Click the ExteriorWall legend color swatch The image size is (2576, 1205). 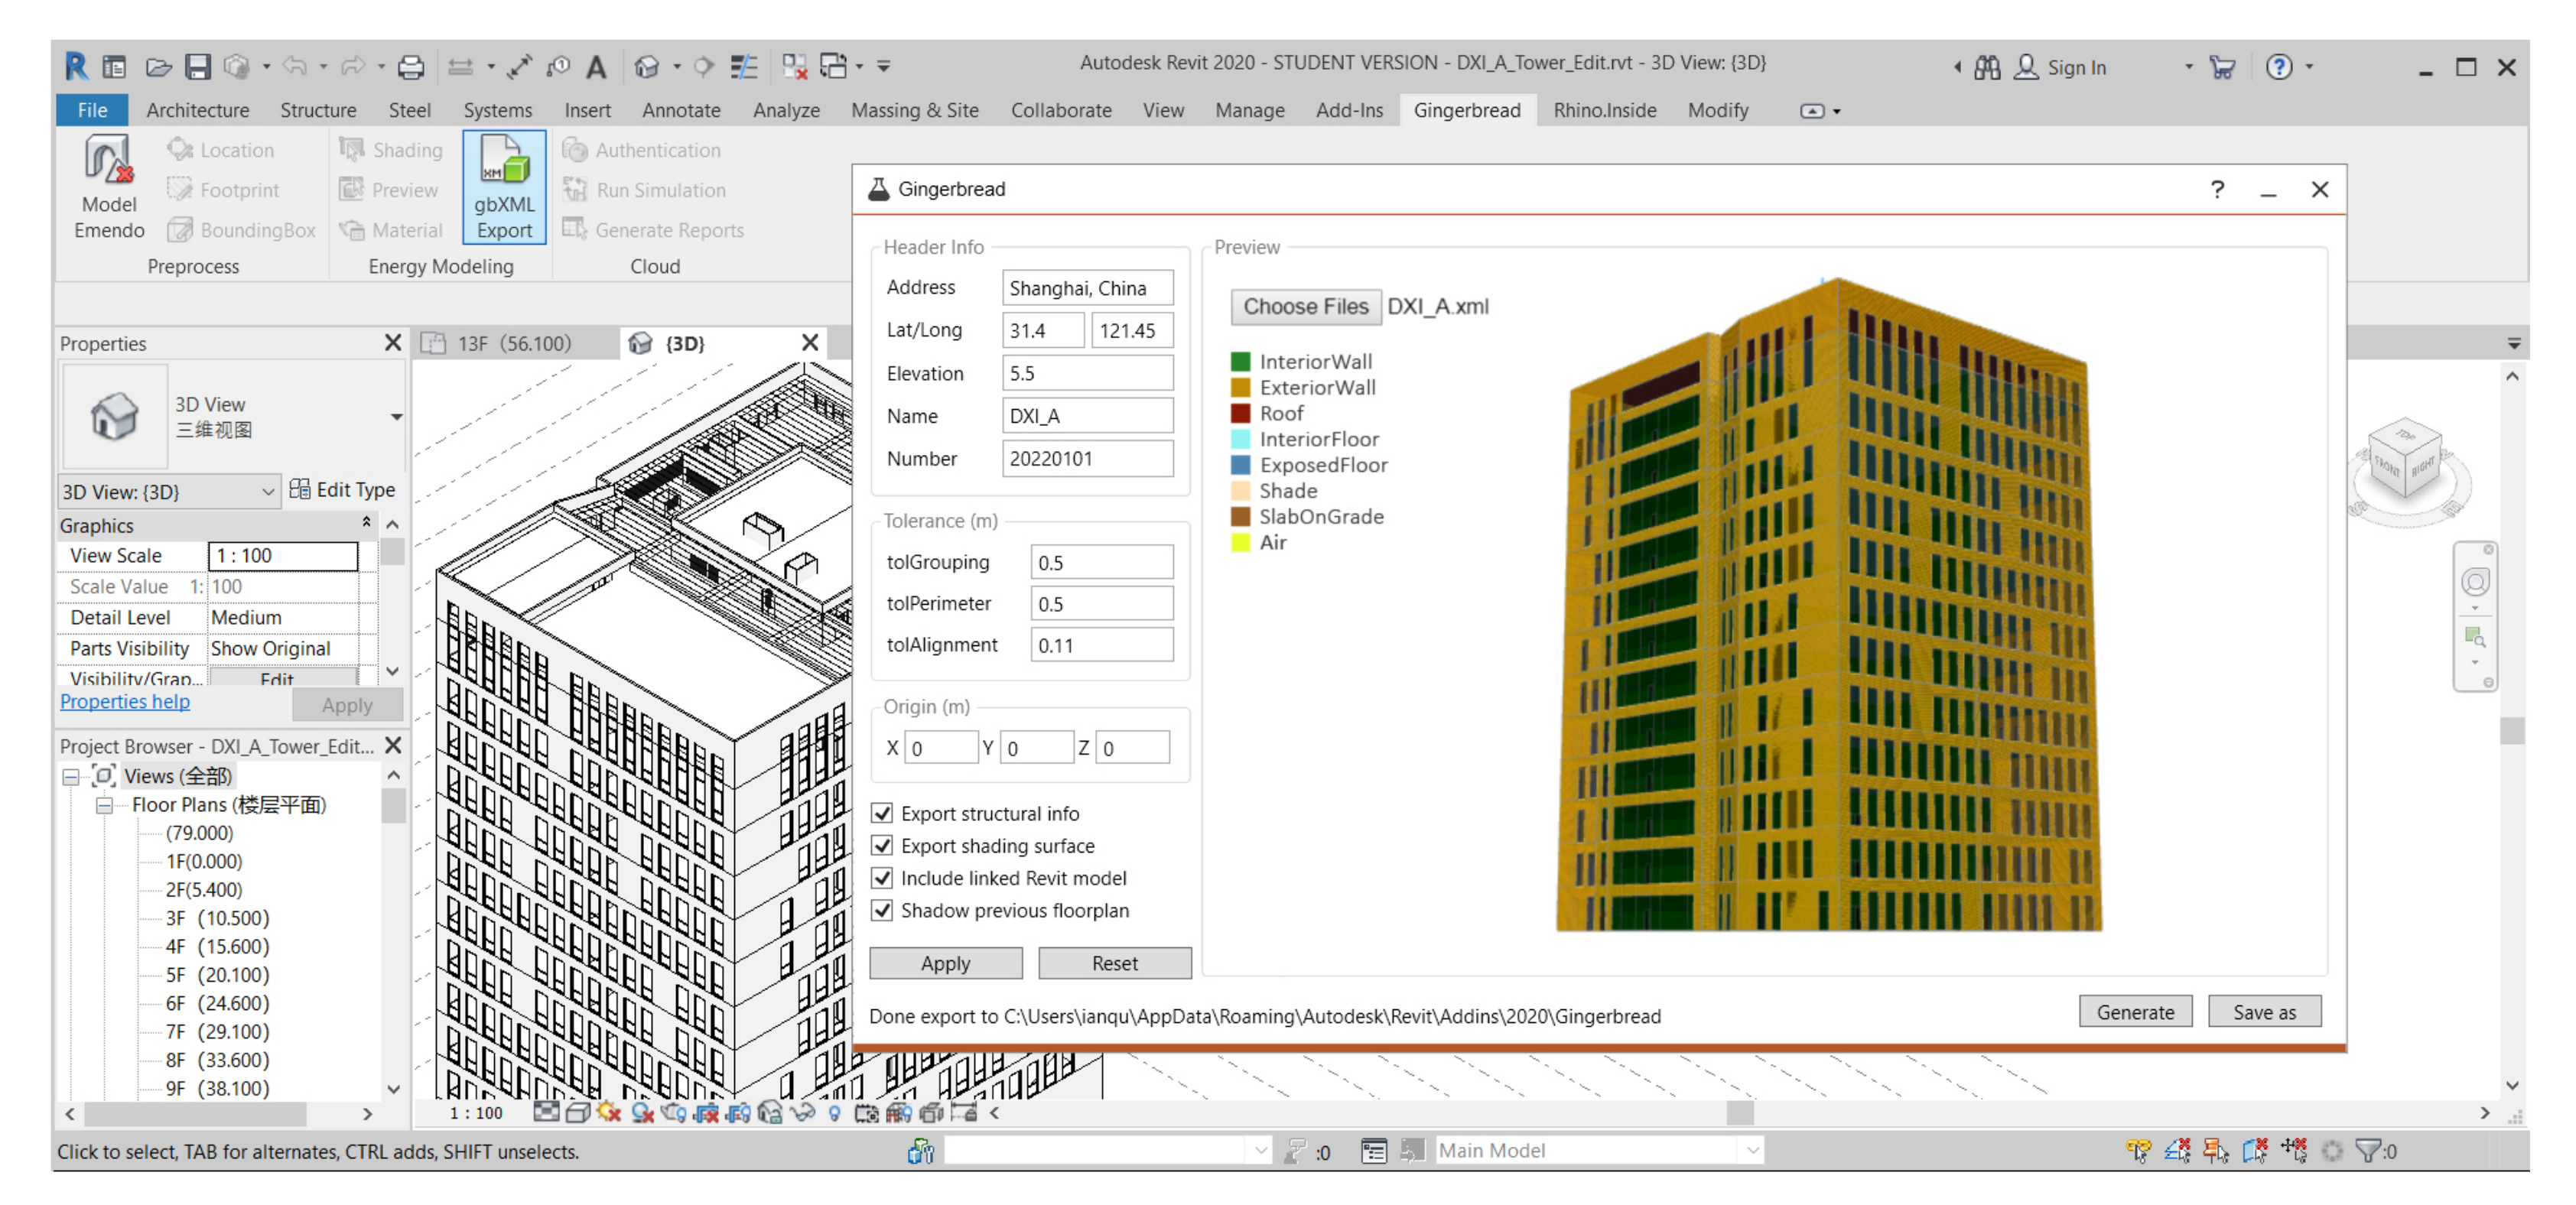tap(1240, 387)
